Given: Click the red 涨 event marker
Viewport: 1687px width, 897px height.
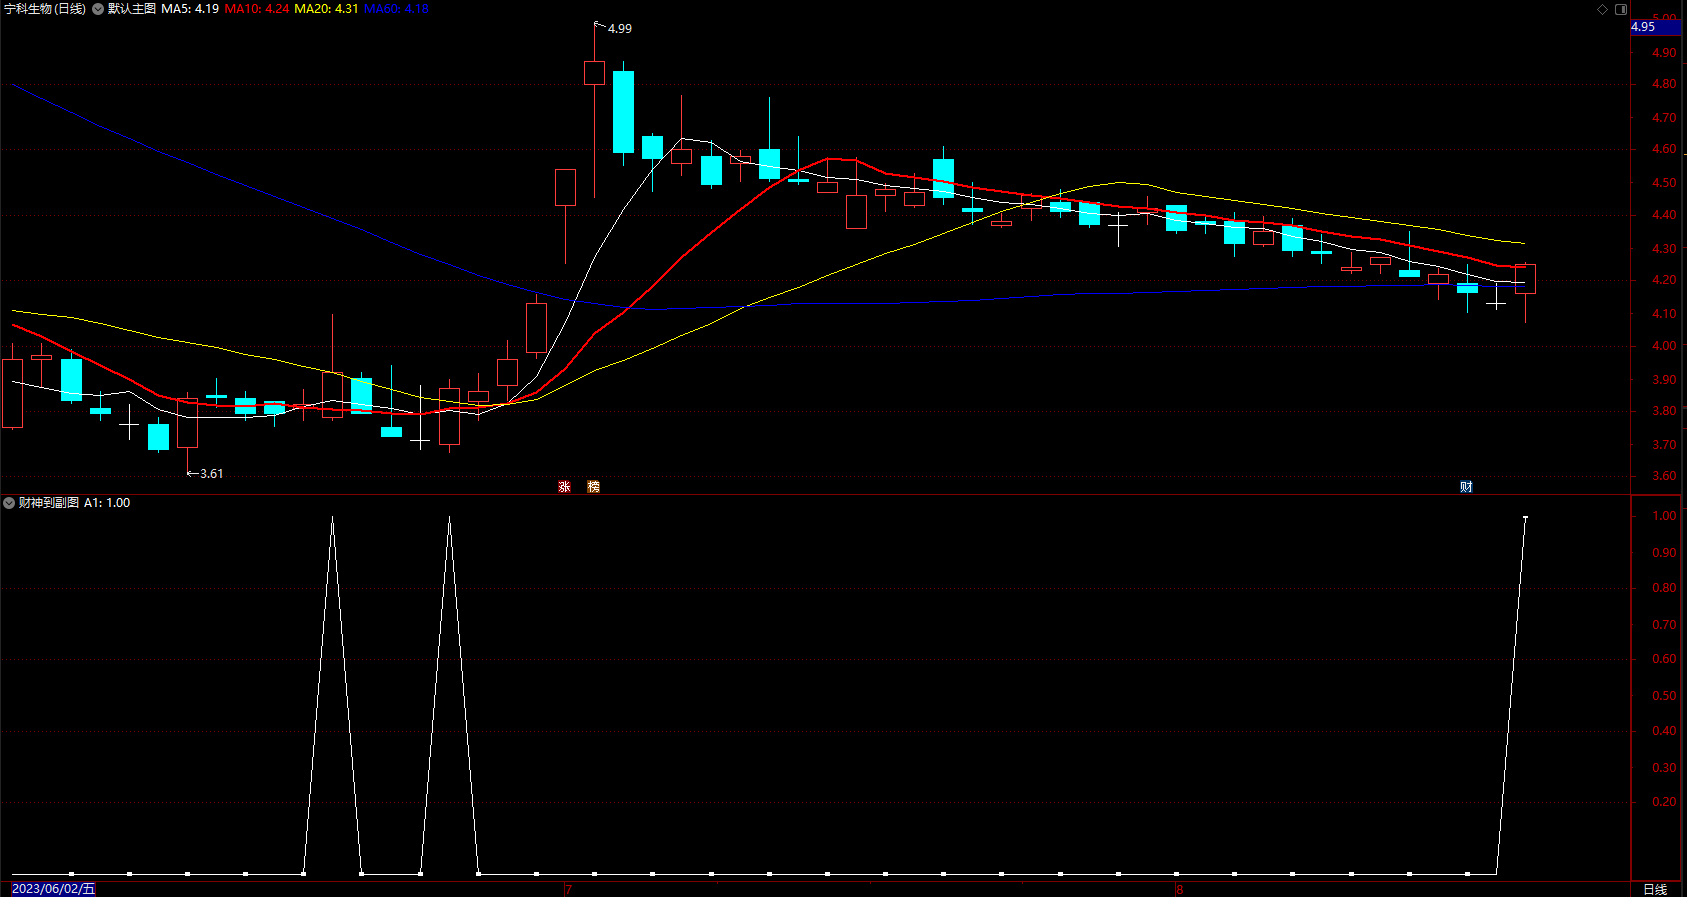Looking at the screenshot, I should click(565, 487).
